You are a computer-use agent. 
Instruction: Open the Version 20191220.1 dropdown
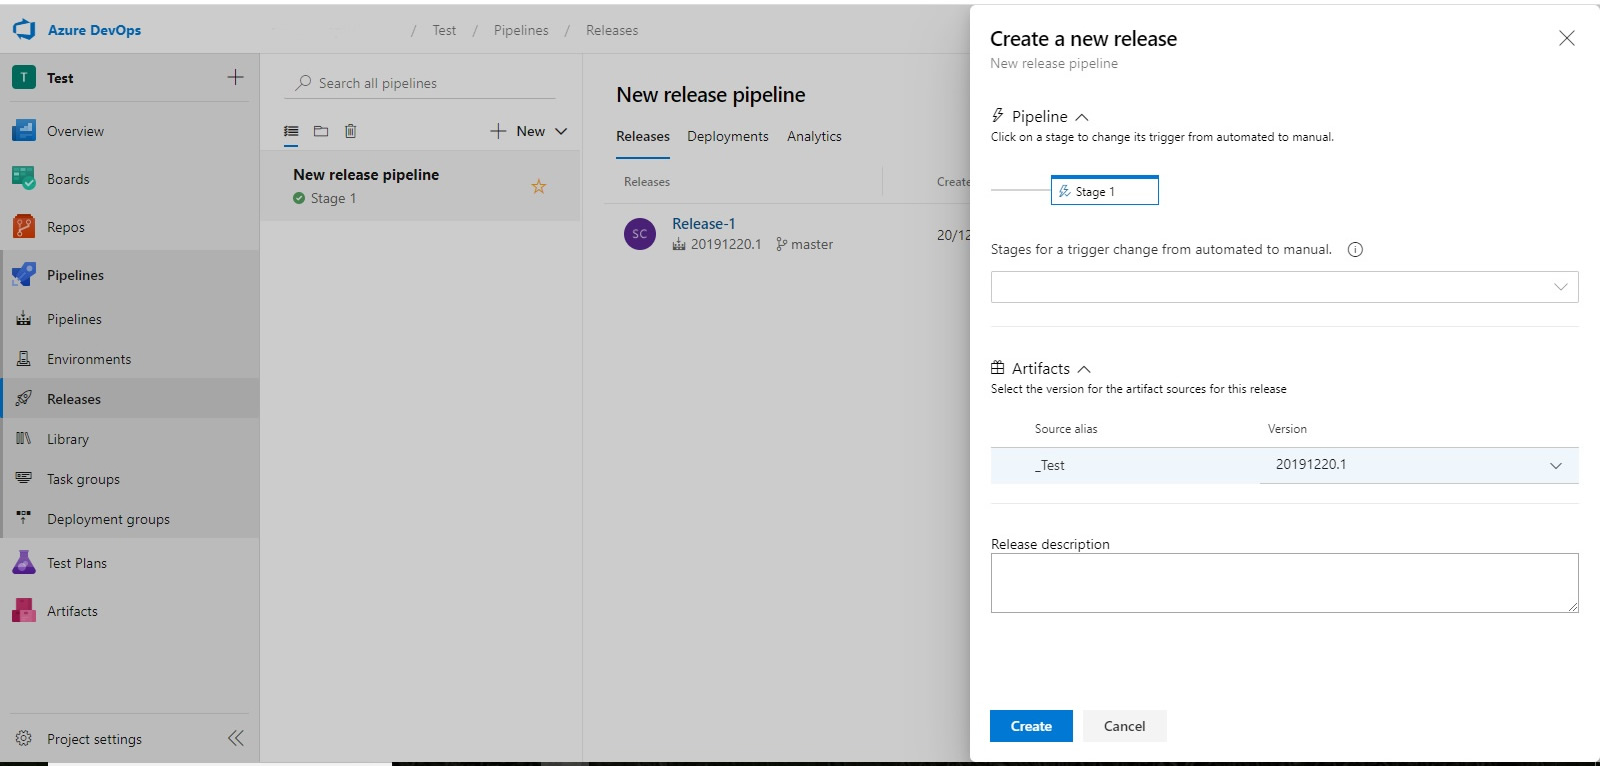pos(1419,465)
